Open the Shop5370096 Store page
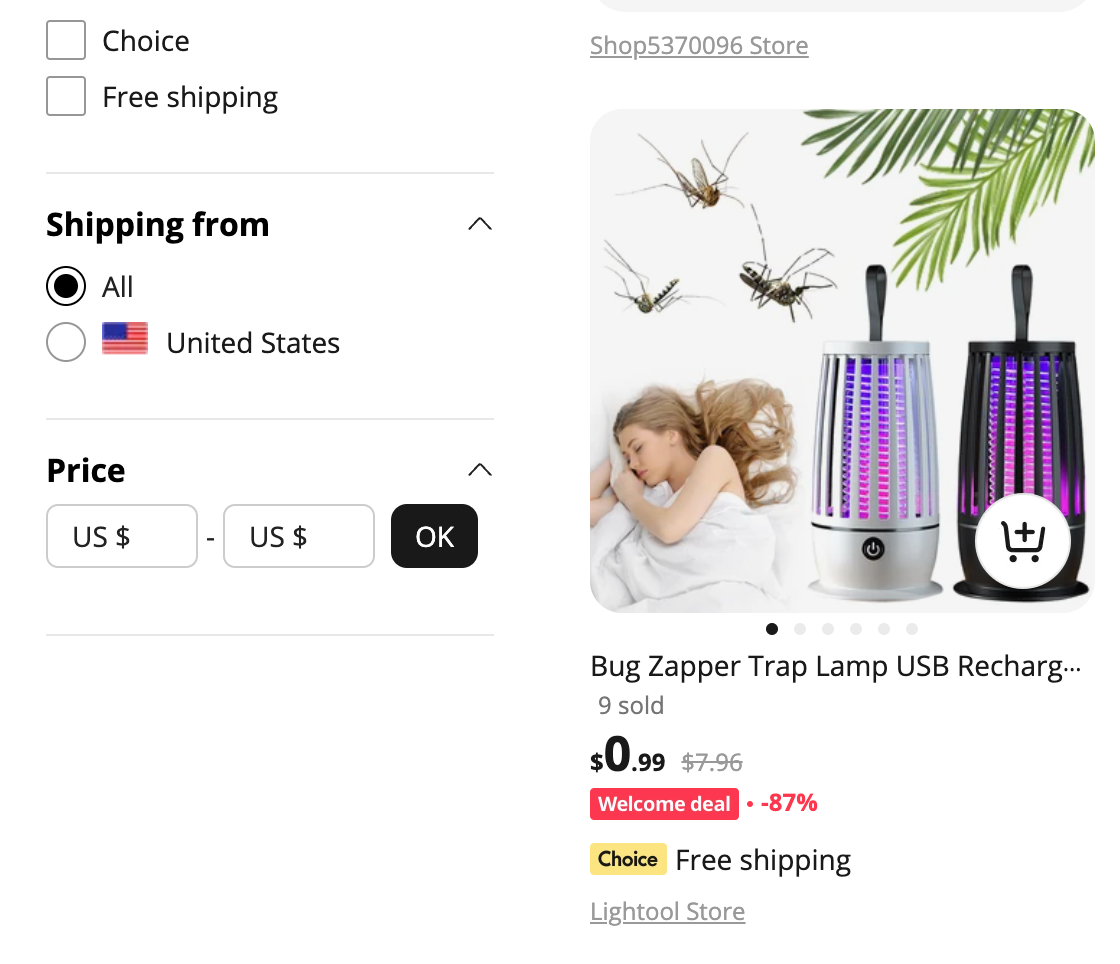 coord(698,45)
